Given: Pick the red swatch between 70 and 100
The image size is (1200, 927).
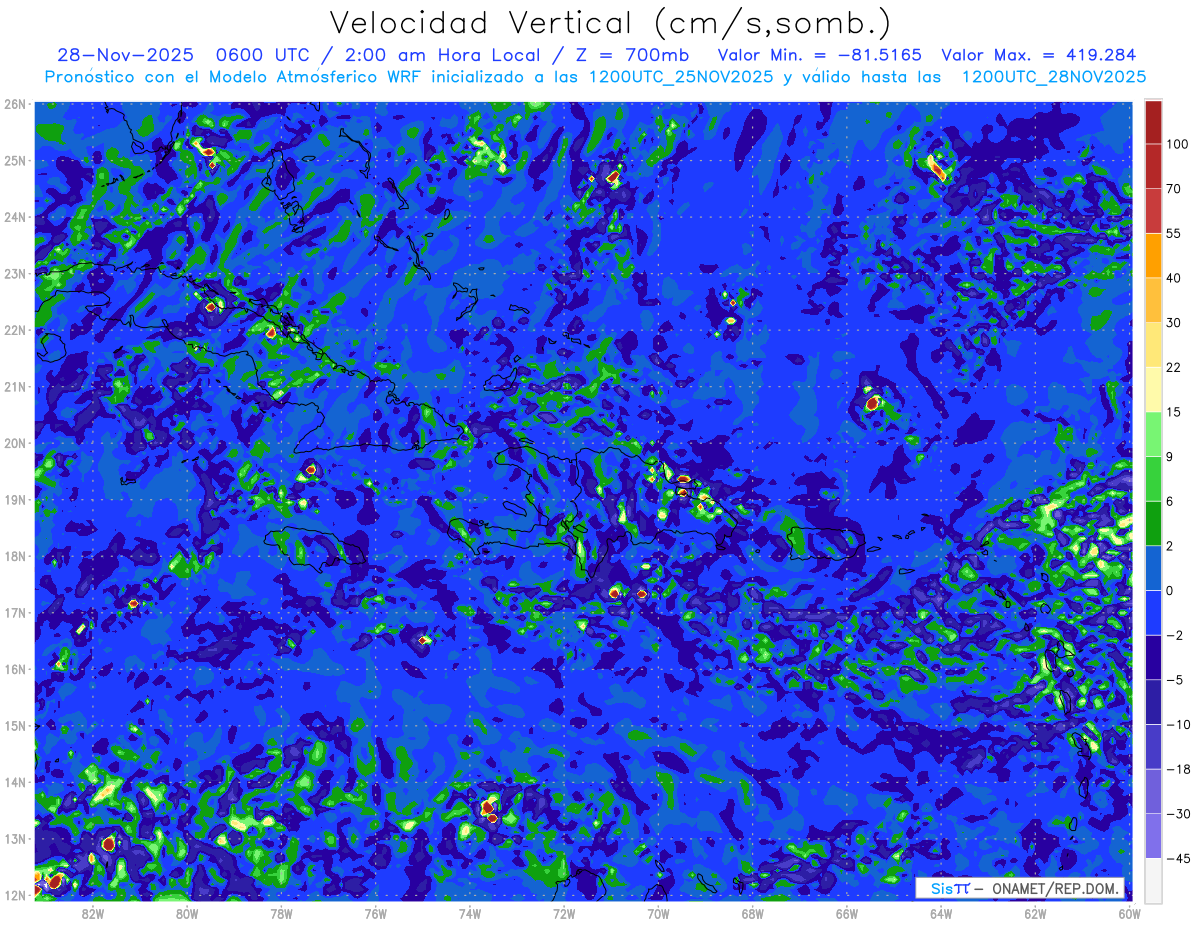Looking at the screenshot, I should tap(1153, 166).
